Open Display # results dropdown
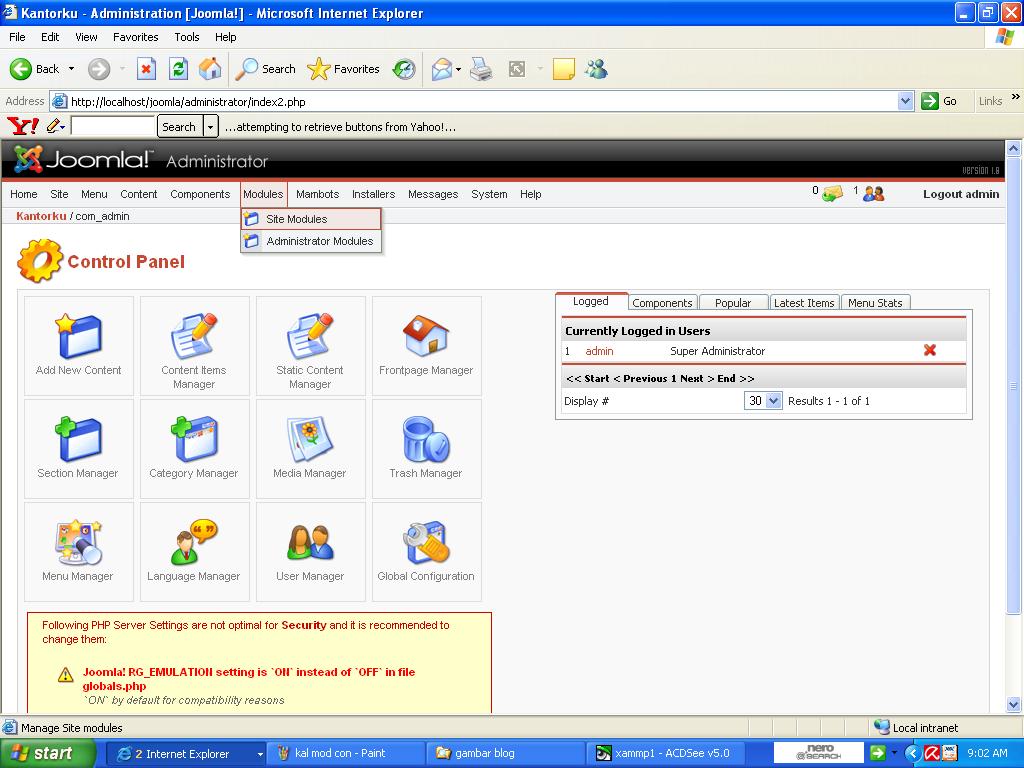 click(x=773, y=400)
